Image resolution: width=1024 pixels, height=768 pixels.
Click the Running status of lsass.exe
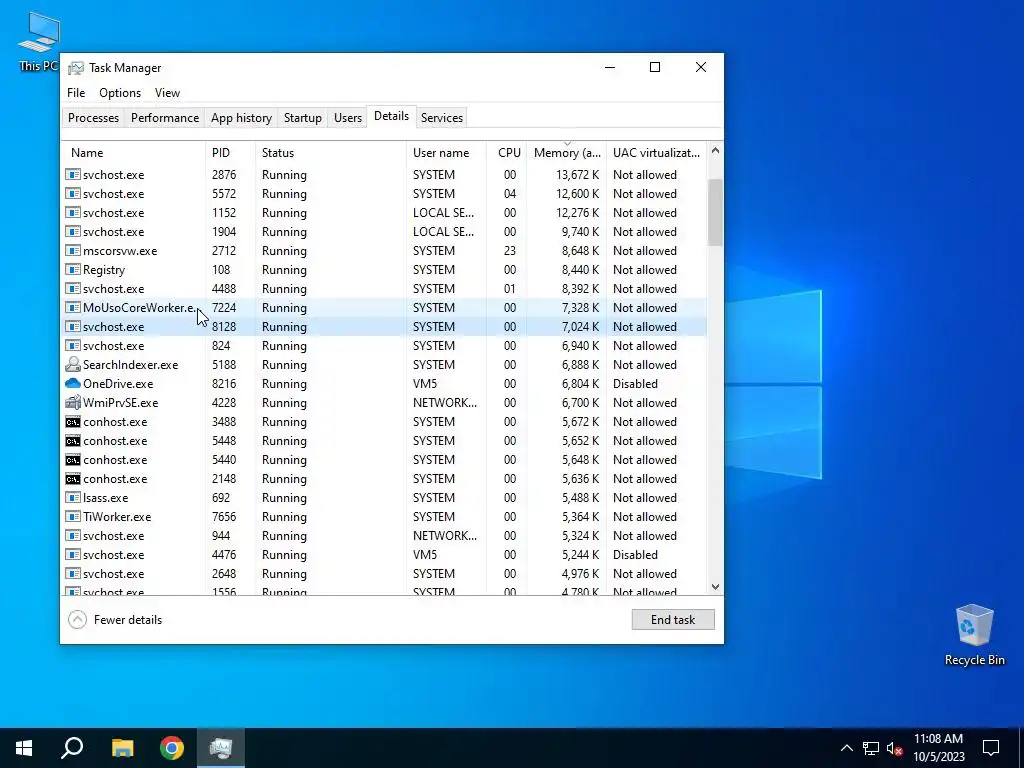284,498
